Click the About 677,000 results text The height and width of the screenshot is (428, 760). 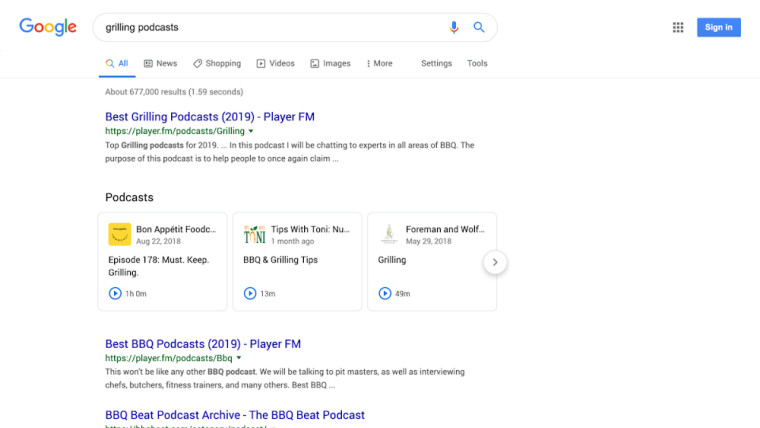click(x=174, y=92)
